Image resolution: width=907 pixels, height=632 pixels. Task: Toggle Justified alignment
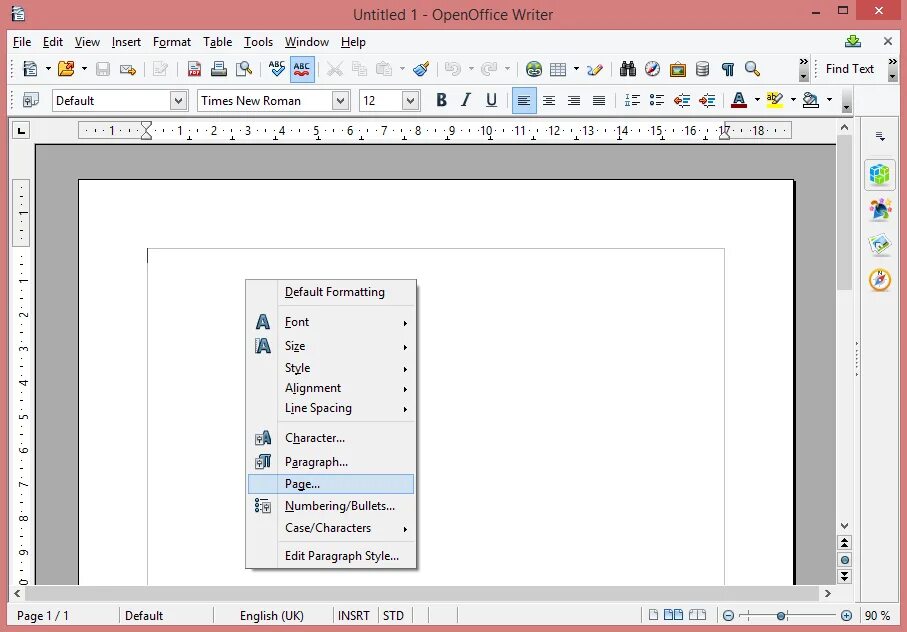(599, 101)
